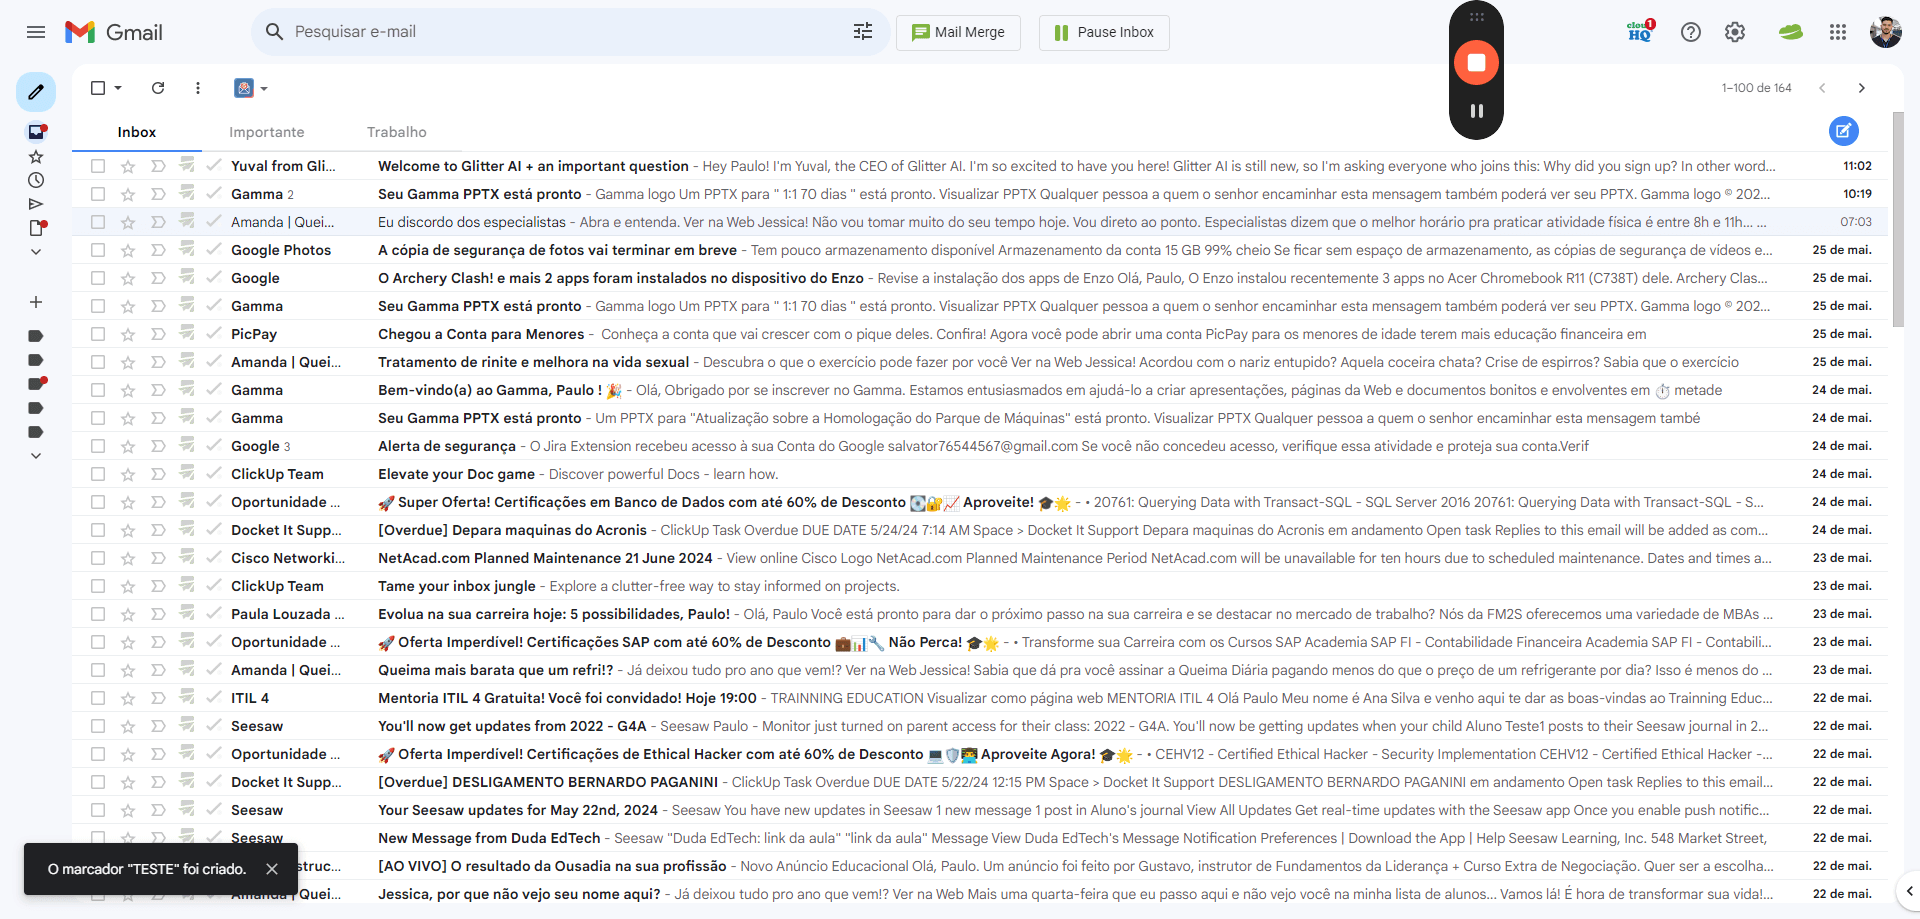1920x919 pixels.
Task: Star the Gamma email received at 10:19
Action: click(x=128, y=194)
